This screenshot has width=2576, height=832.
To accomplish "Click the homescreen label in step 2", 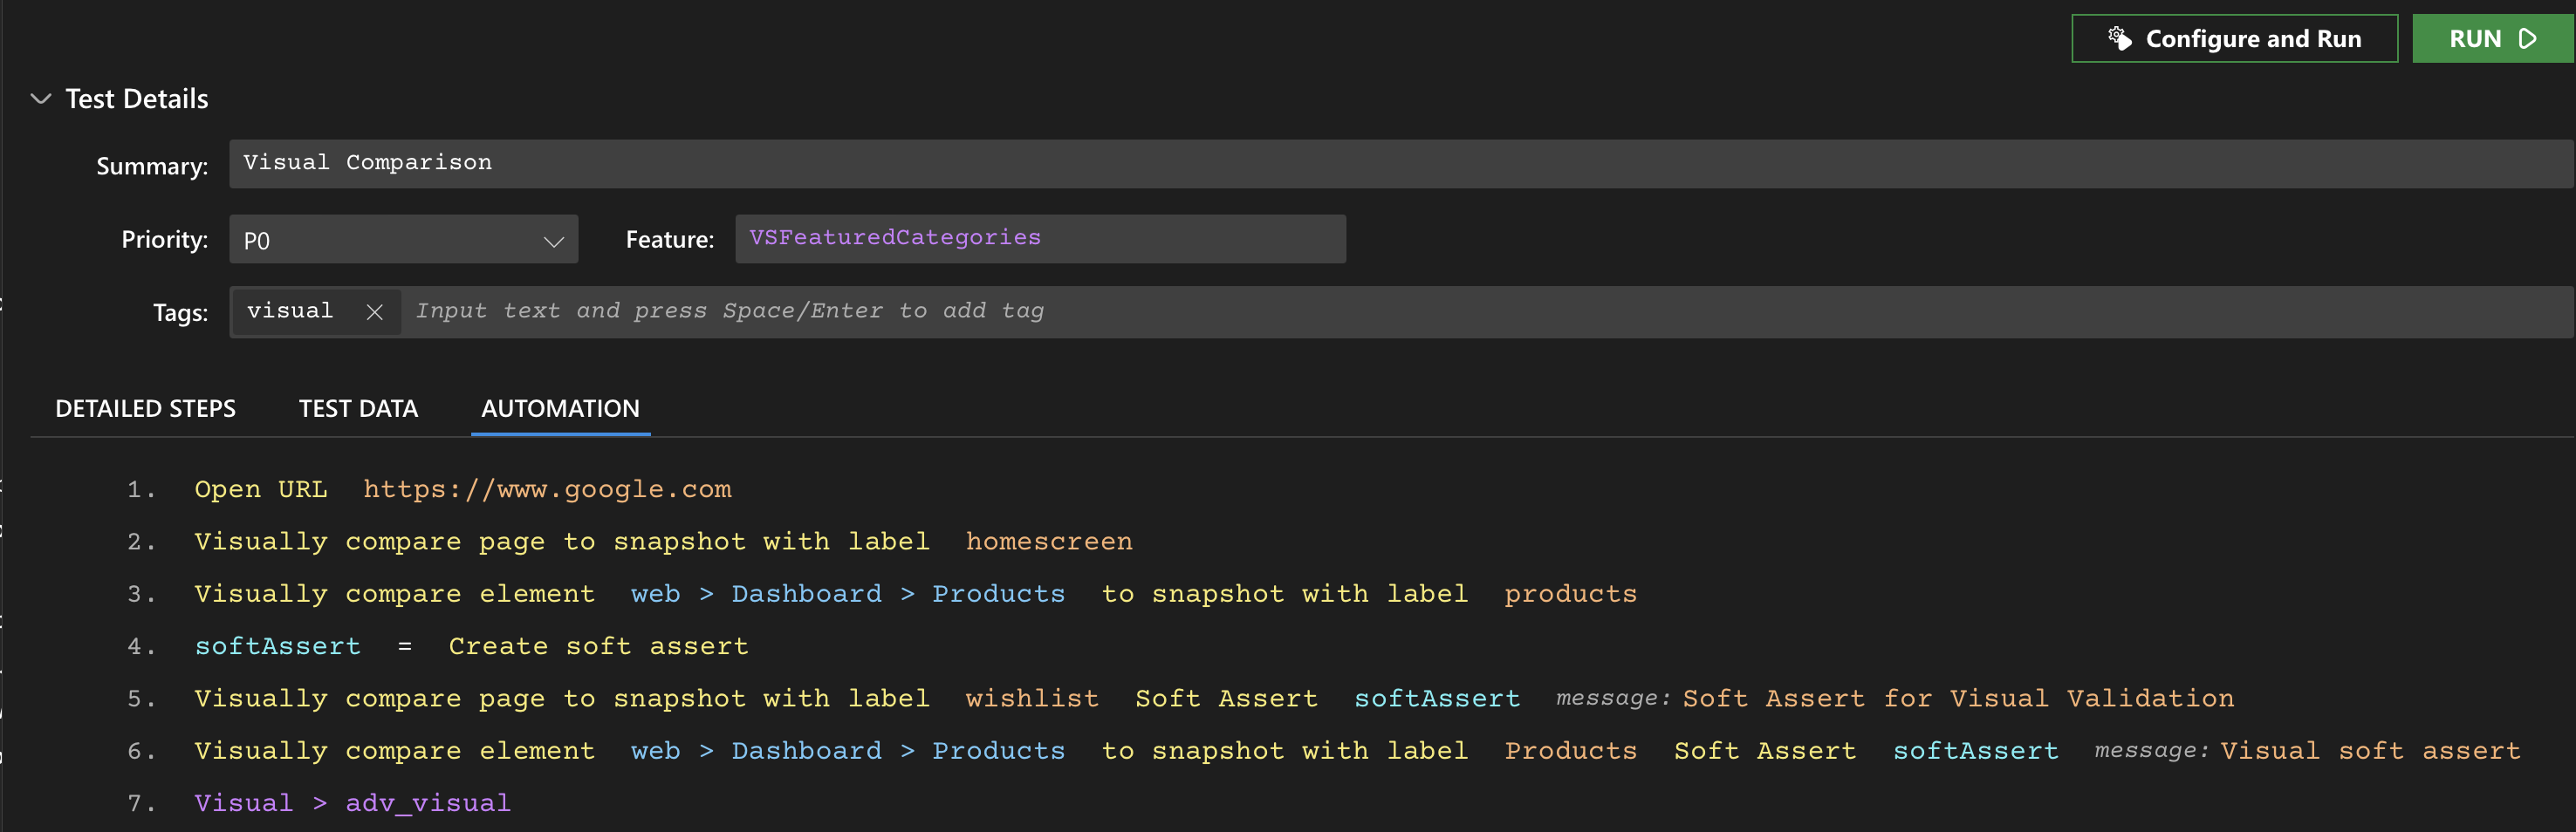I will click(1049, 541).
